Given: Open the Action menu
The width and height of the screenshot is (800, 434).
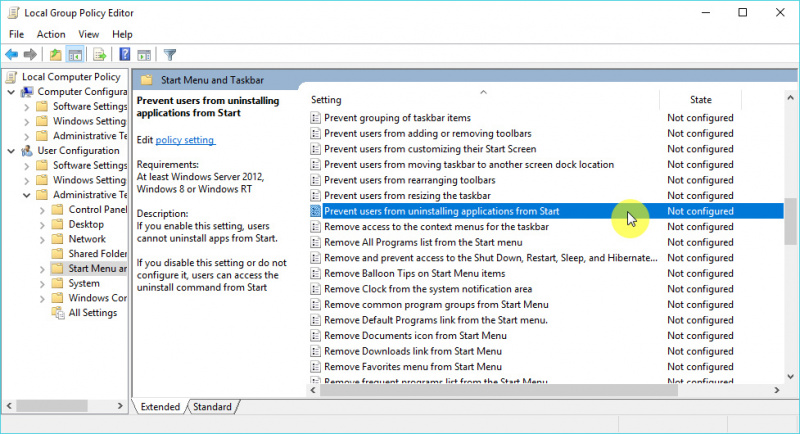Looking at the screenshot, I should tap(51, 34).
